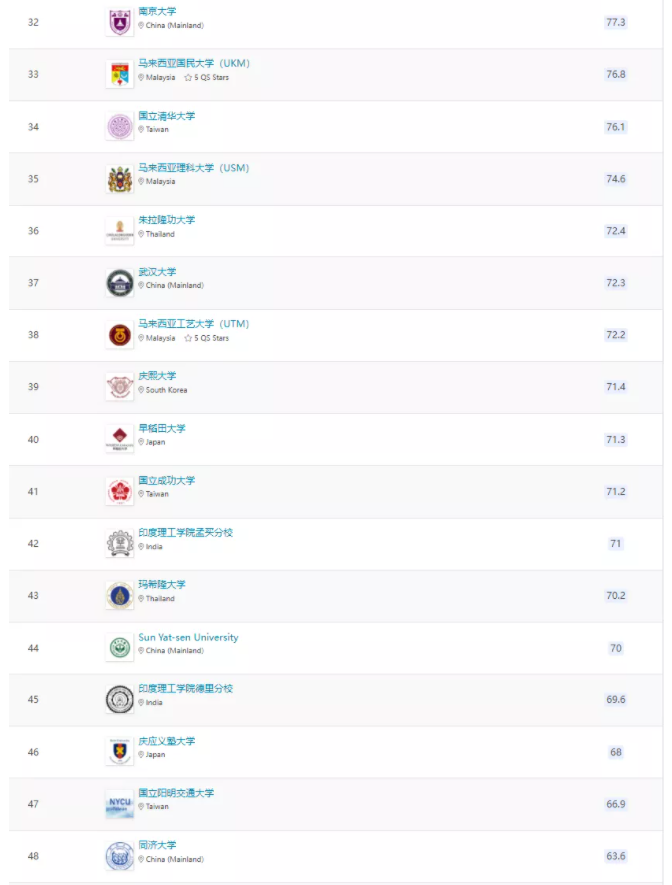The height and width of the screenshot is (885, 672).
Task: Open the UKM university logo thumbnail
Action: pos(120,75)
